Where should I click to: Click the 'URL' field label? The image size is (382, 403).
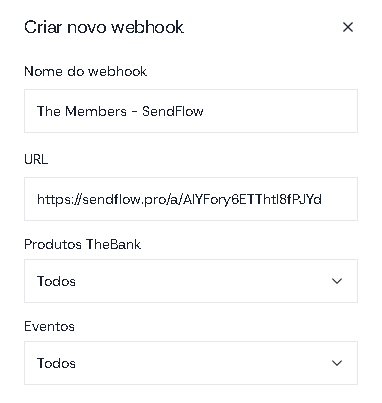(36, 159)
